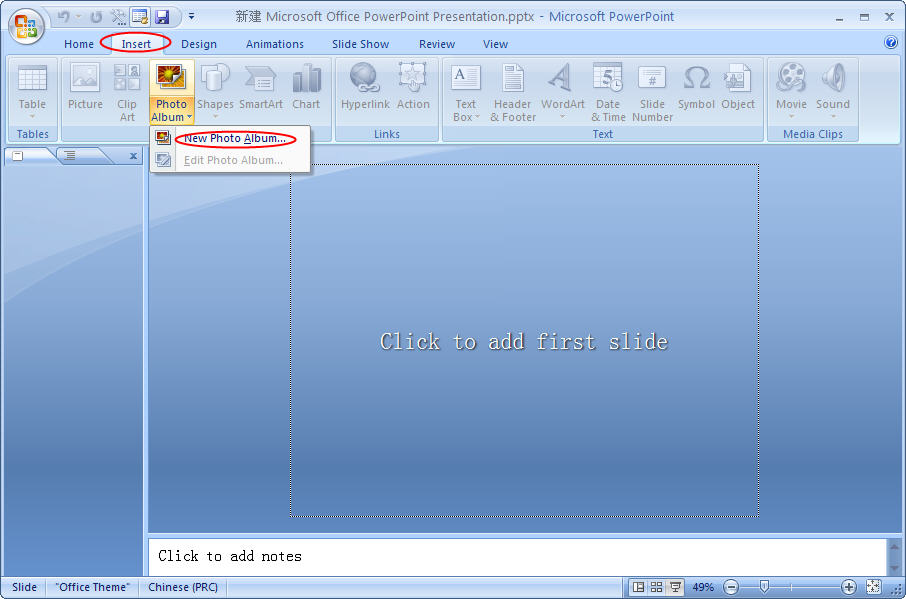The height and width of the screenshot is (599, 906).
Task: Switch to Normal view in status bar
Action: tap(638, 587)
